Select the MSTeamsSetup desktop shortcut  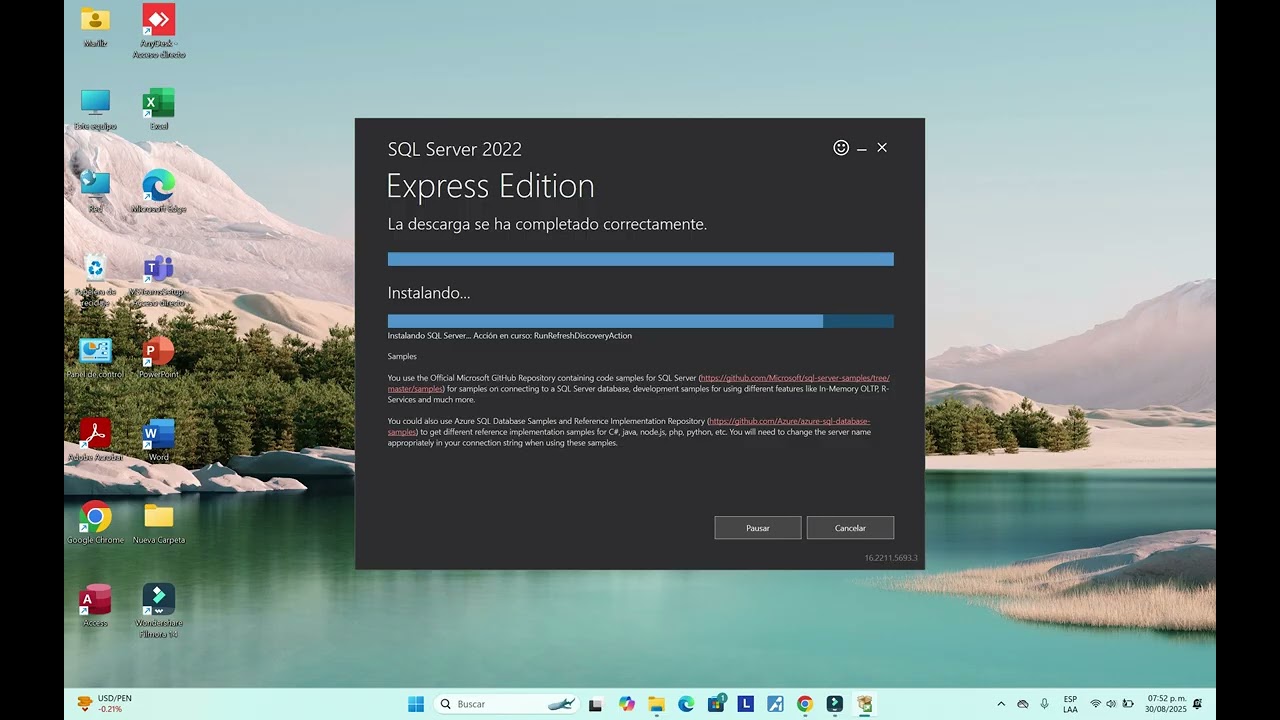(x=159, y=280)
